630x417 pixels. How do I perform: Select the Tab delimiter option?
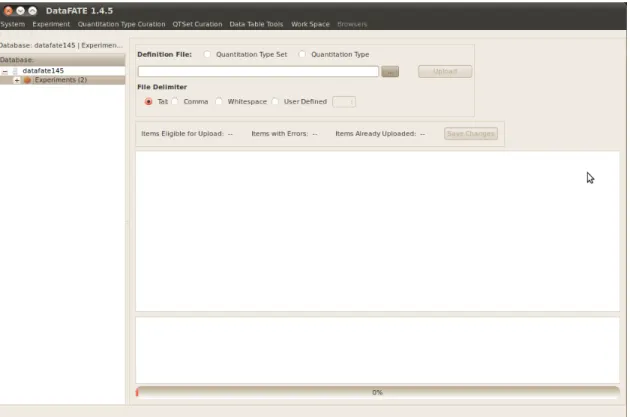(149, 102)
